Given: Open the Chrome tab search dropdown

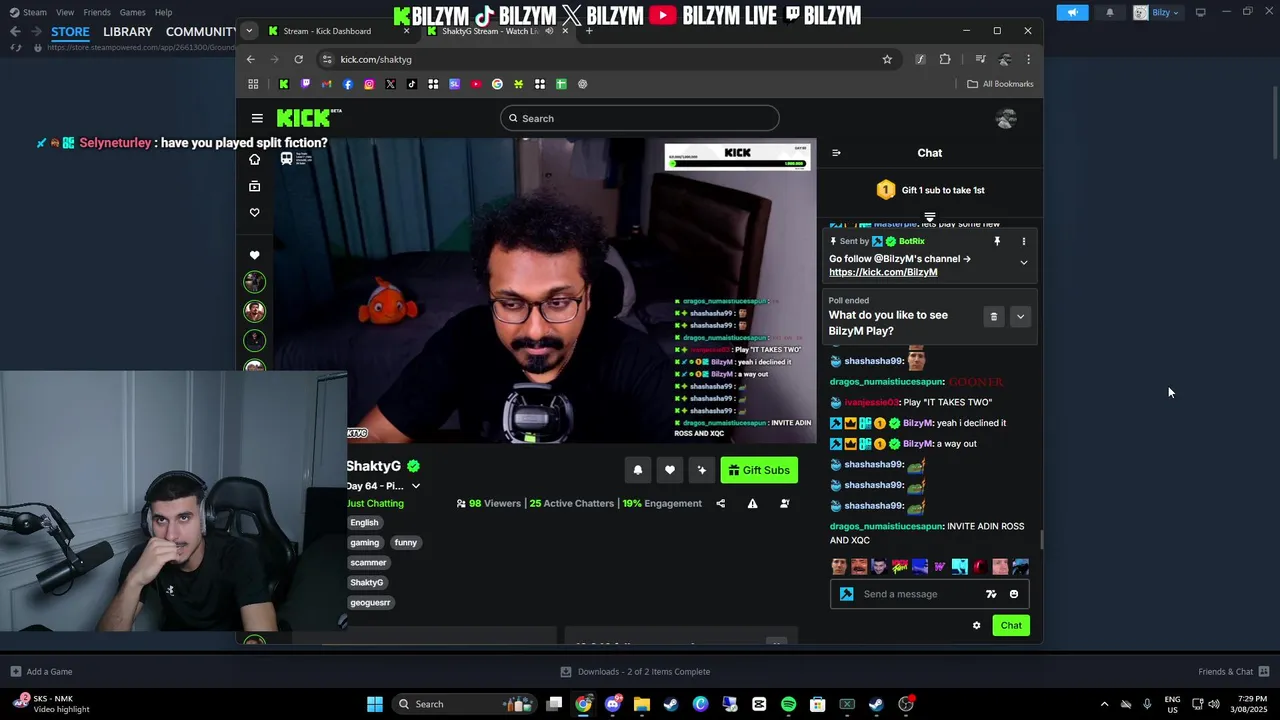Looking at the screenshot, I should pyautogui.click(x=249, y=31).
